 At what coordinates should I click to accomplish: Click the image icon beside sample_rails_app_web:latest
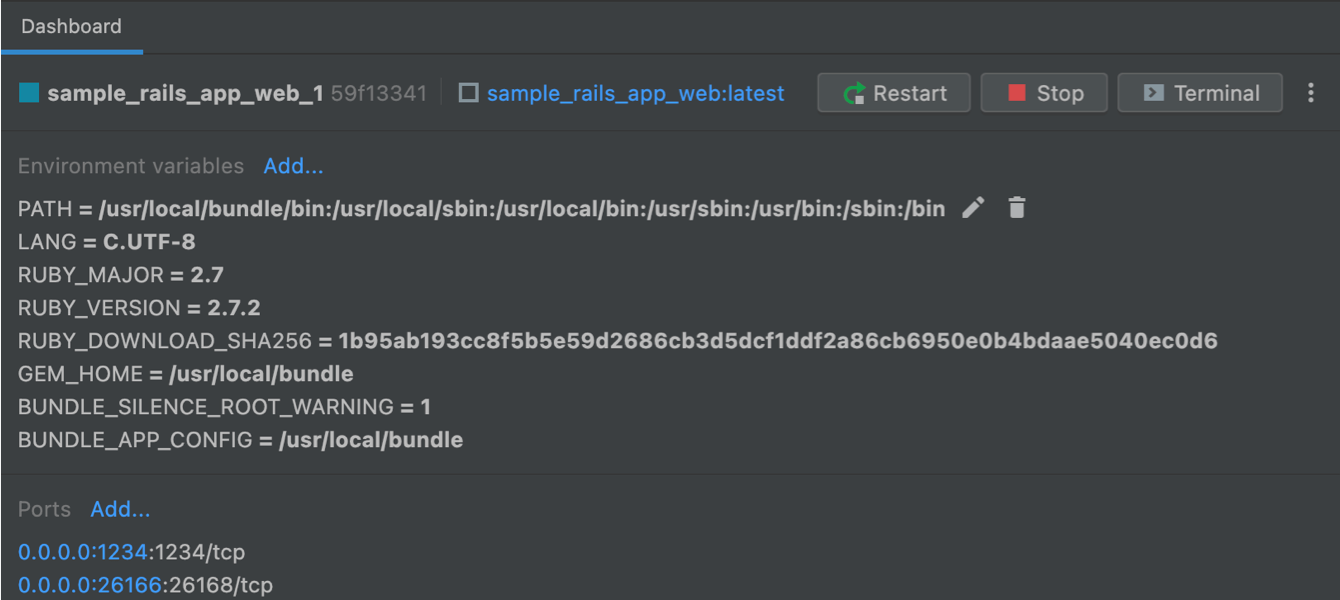(x=468, y=93)
